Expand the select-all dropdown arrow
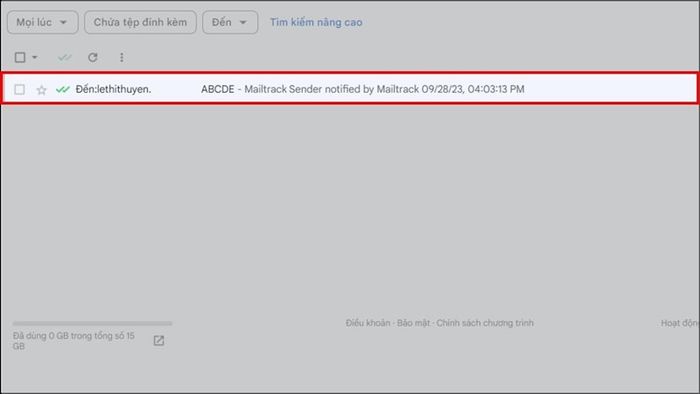Viewport: 700px width, 394px height. click(x=35, y=57)
